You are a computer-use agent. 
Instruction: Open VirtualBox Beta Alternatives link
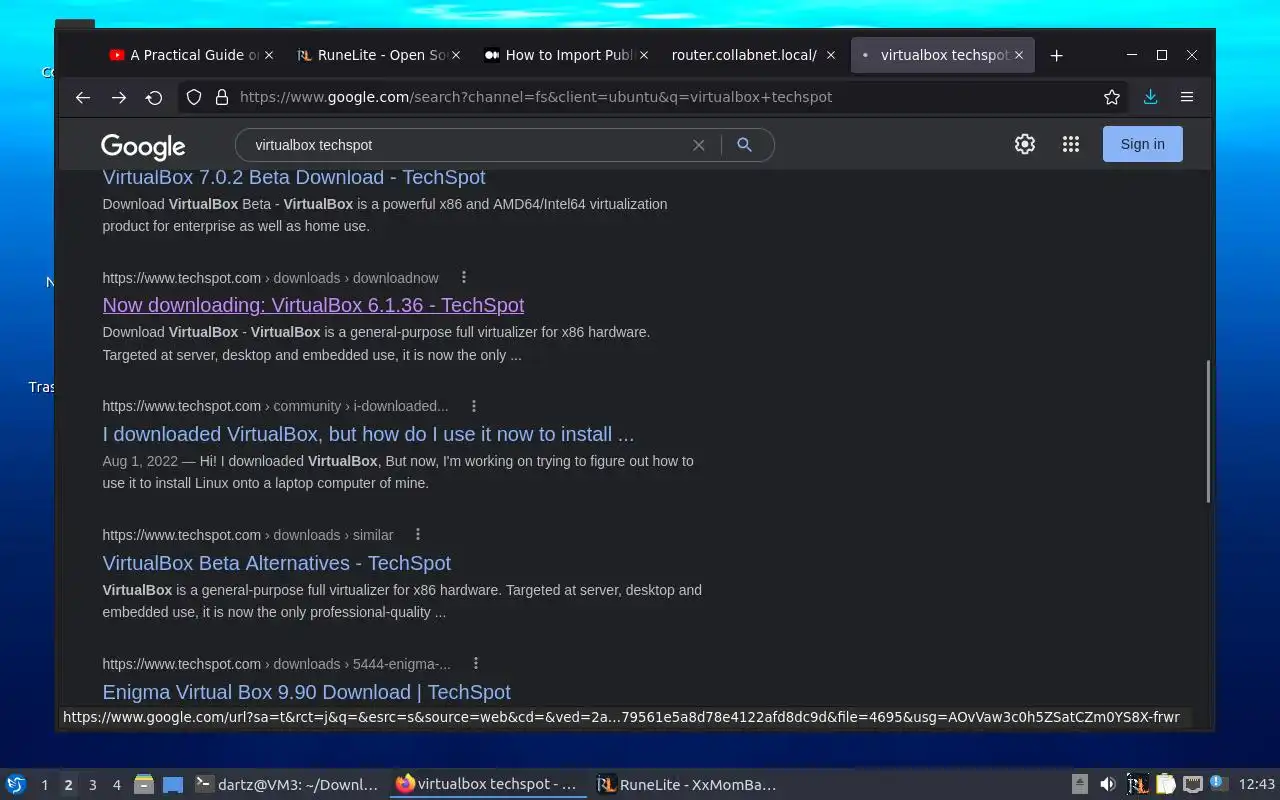click(x=276, y=563)
